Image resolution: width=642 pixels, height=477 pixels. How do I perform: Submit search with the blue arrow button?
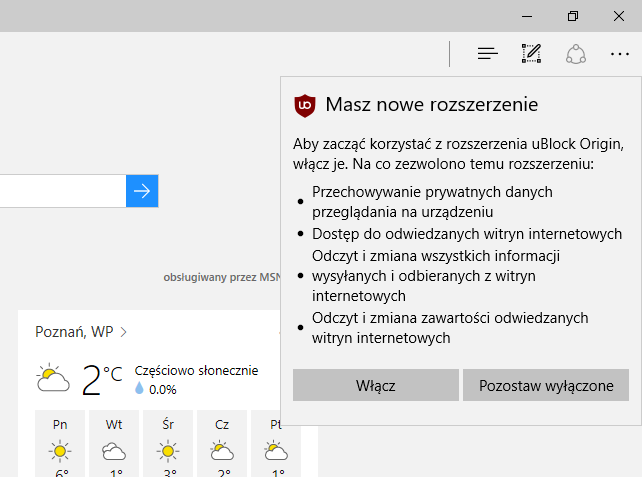[x=142, y=191]
